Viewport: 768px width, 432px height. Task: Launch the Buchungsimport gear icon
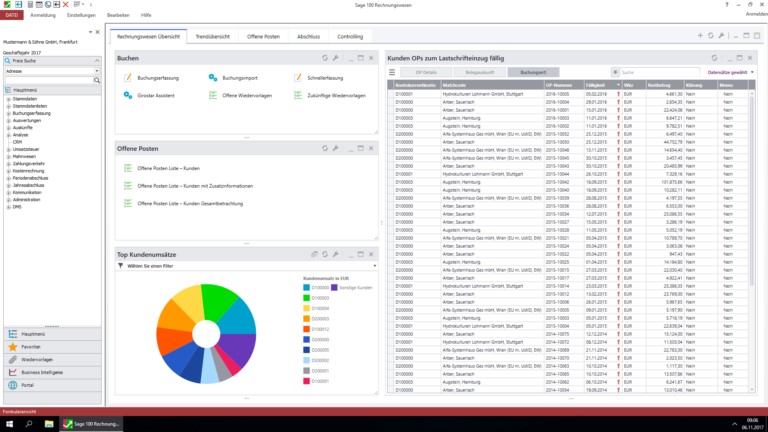tap(213, 77)
